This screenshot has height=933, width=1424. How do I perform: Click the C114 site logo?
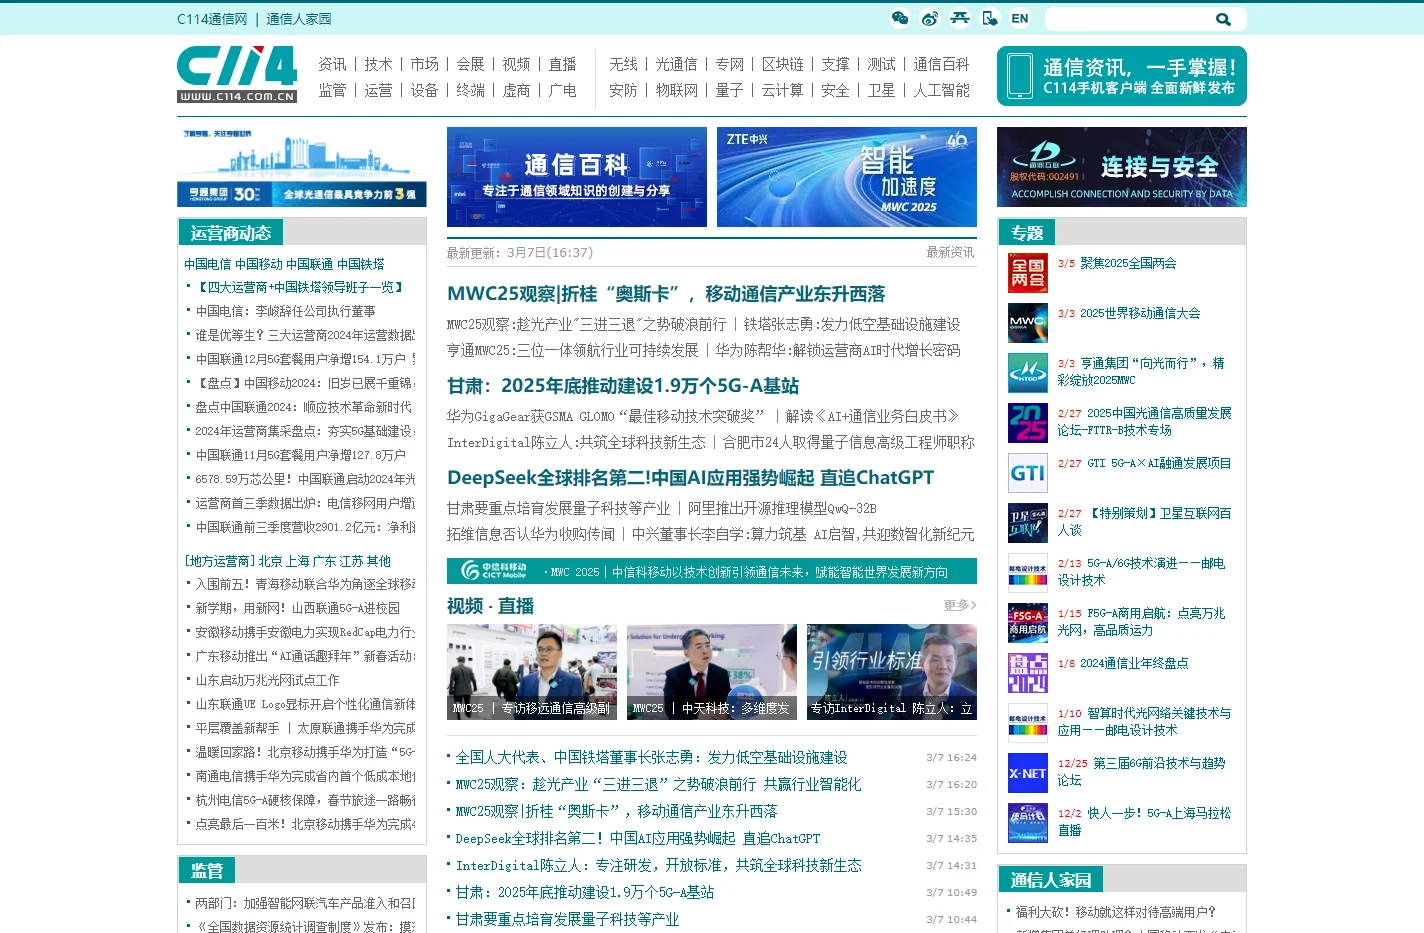click(237, 74)
